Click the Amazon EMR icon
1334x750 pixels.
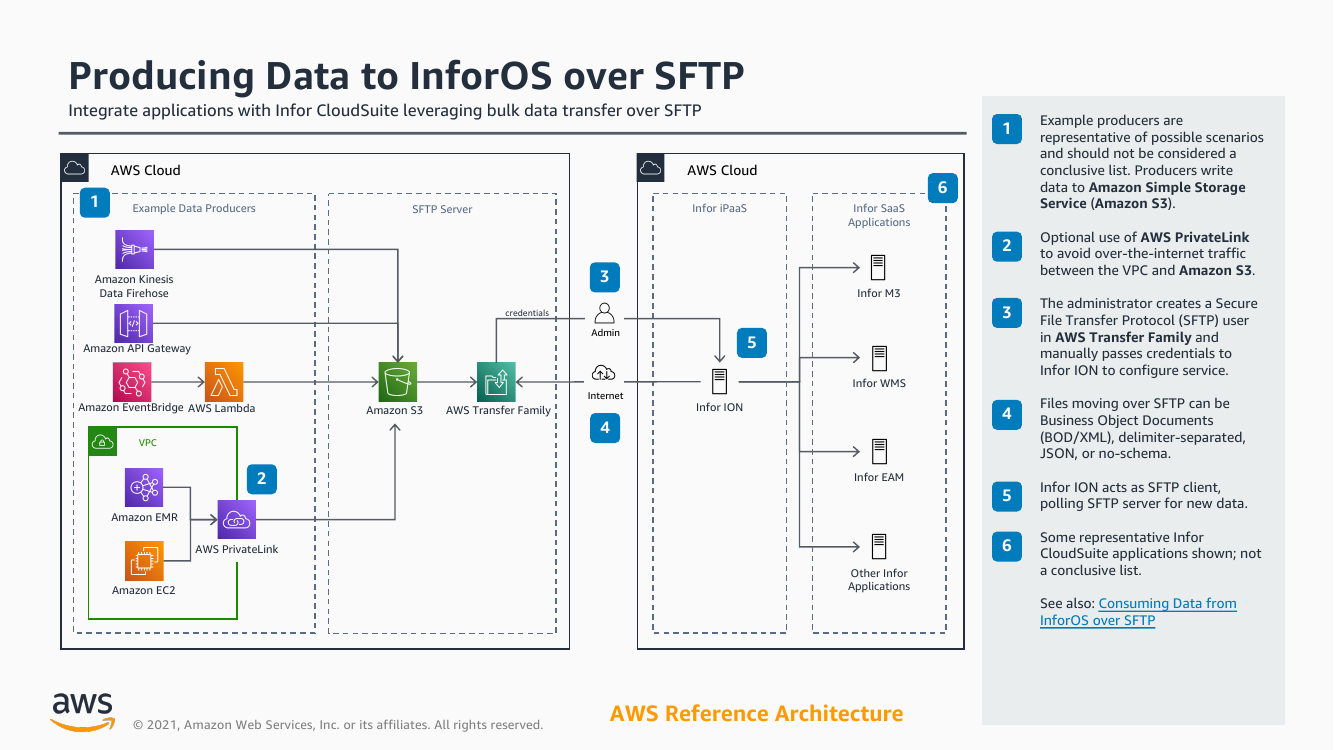click(x=144, y=487)
